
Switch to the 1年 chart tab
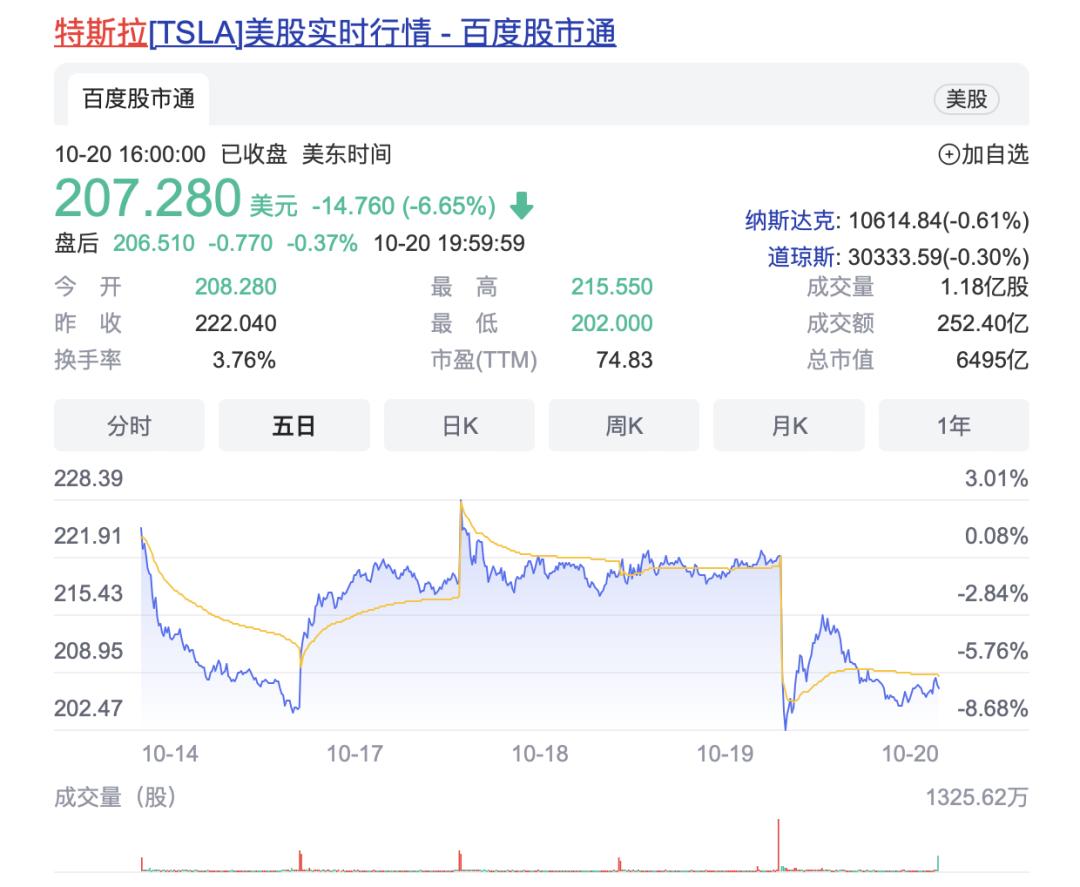(953, 426)
